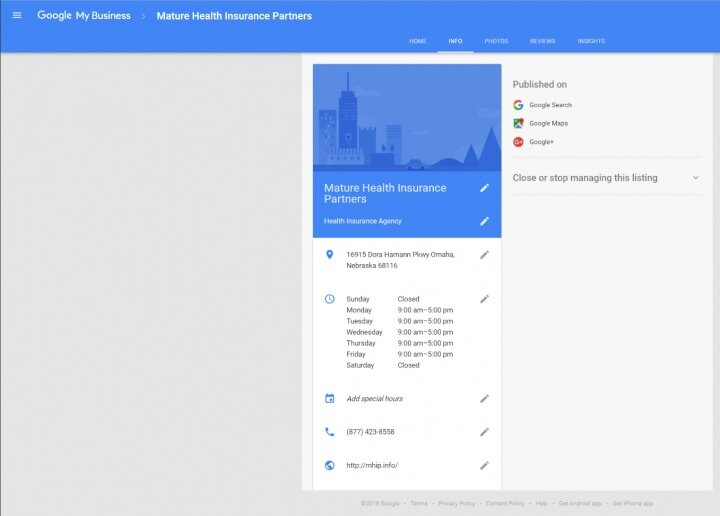
Task: Expand Close or stop managing this listing
Action: point(606,178)
